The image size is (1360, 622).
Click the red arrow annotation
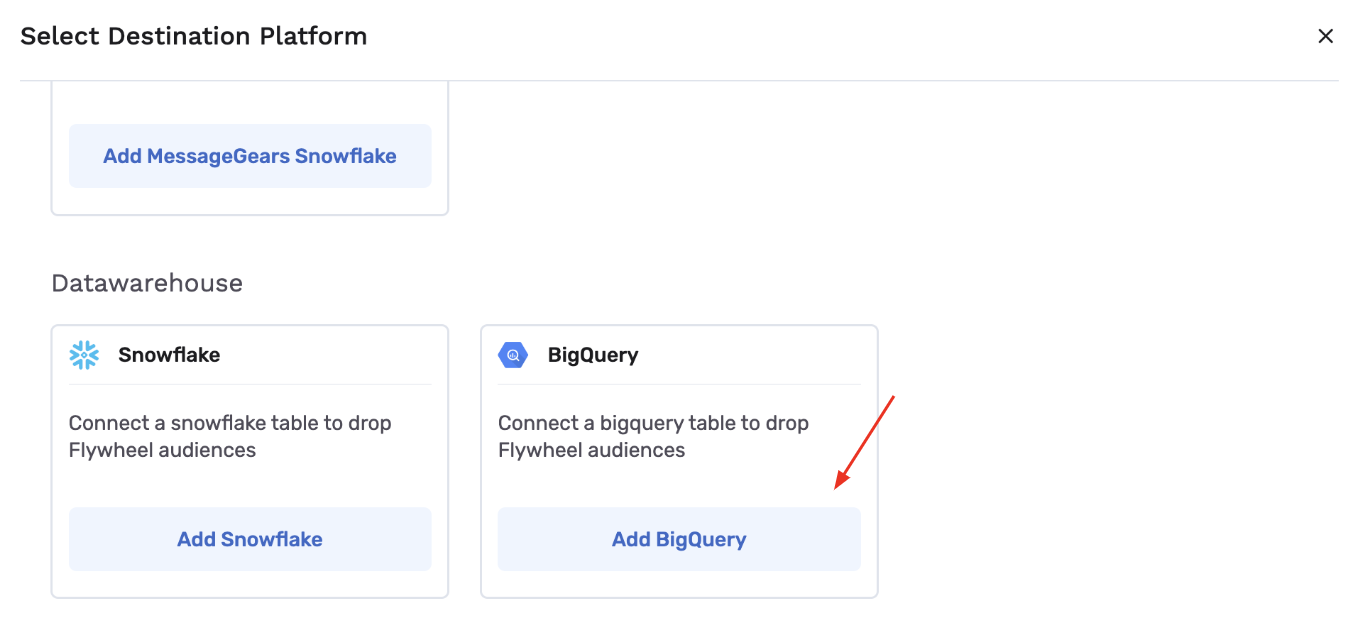[864, 442]
